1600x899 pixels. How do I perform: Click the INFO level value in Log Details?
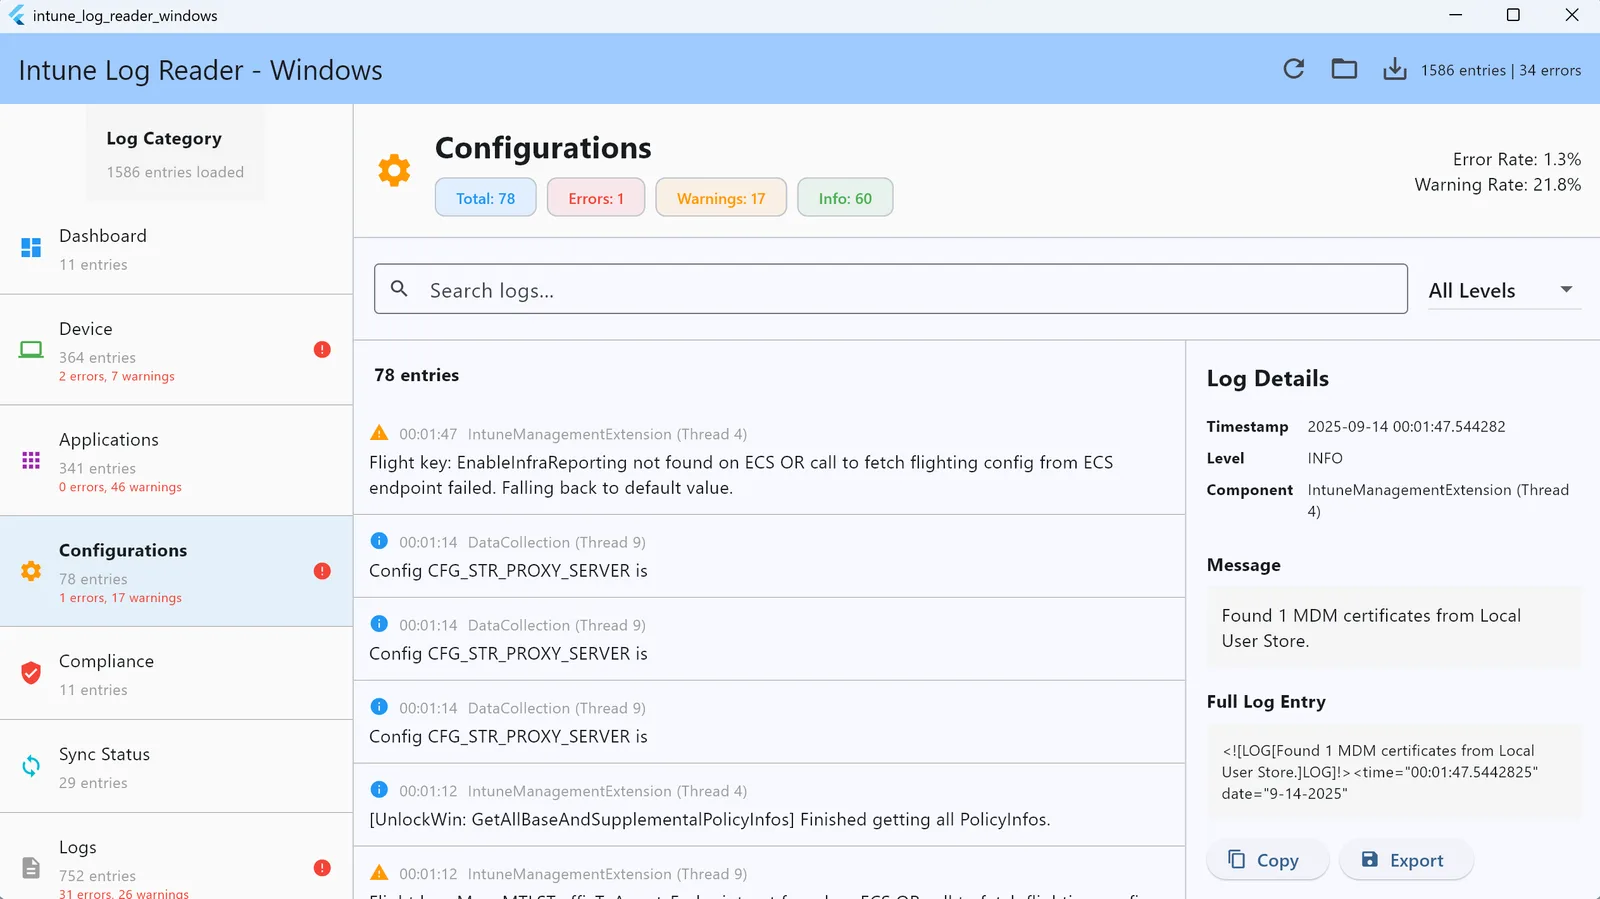pos(1325,458)
